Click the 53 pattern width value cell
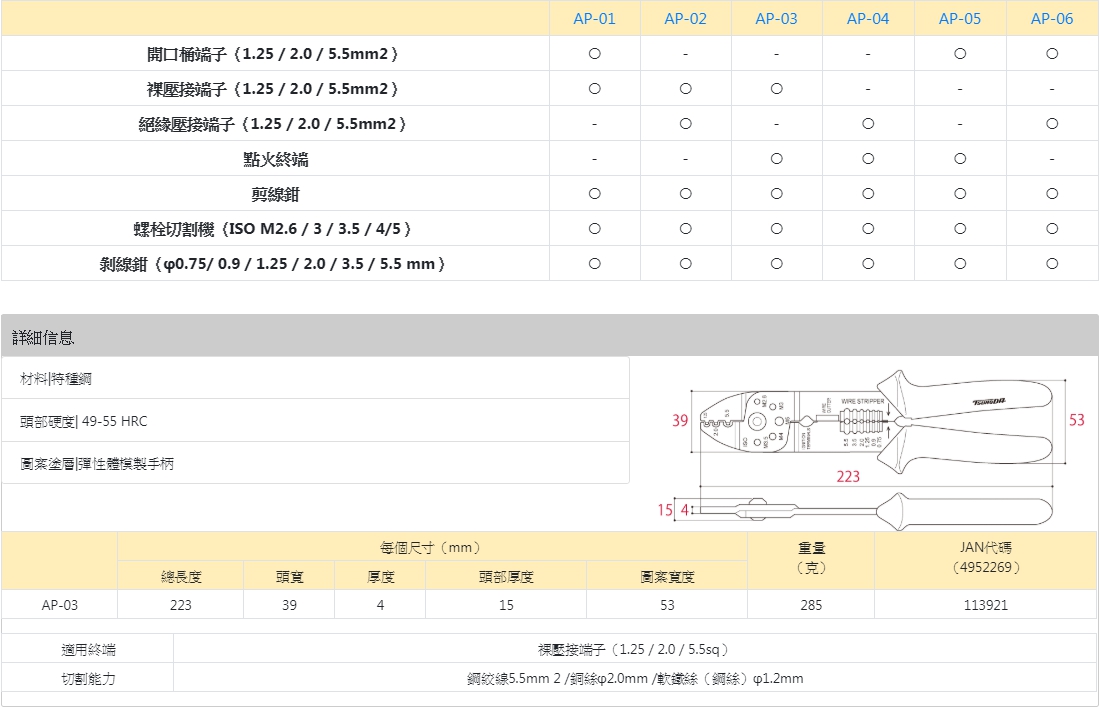This screenshot has height=708, width=1100. (x=666, y=605)
